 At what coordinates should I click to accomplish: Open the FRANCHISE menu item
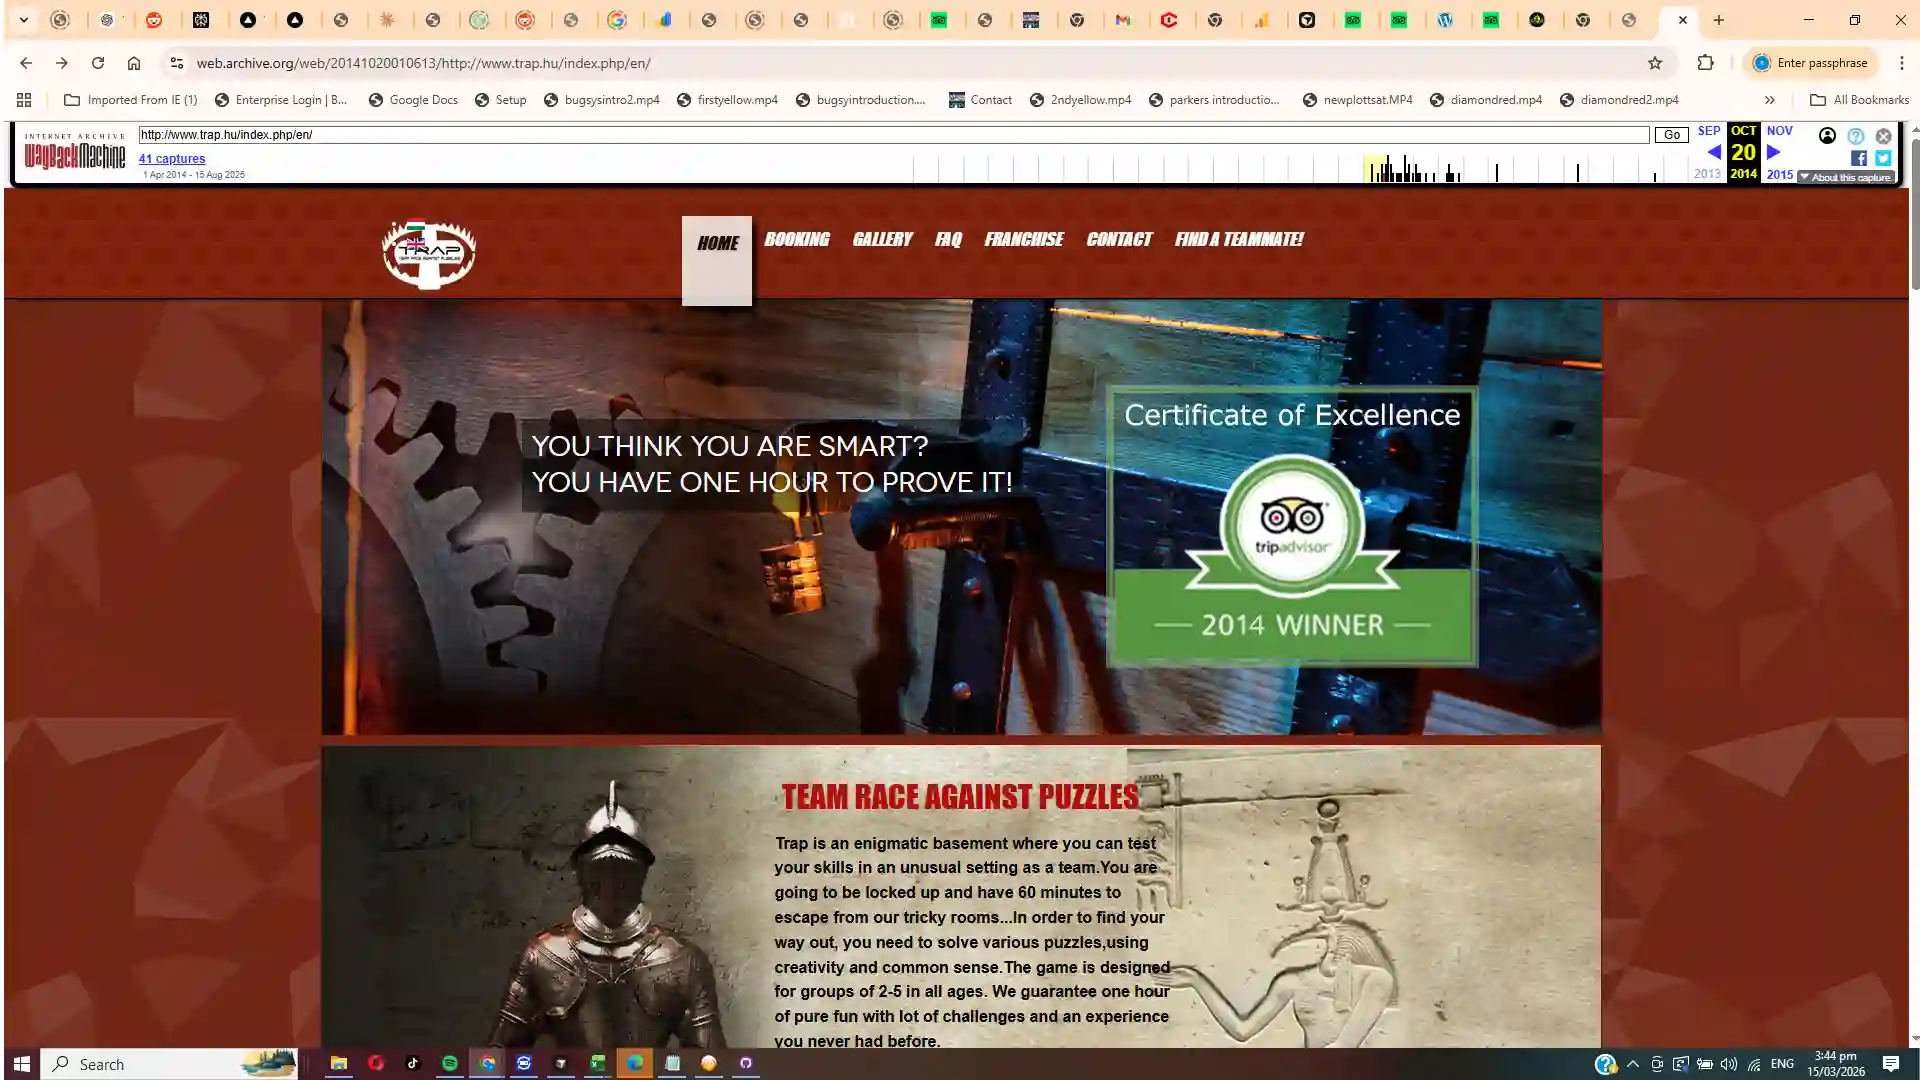pos(1024,239)
